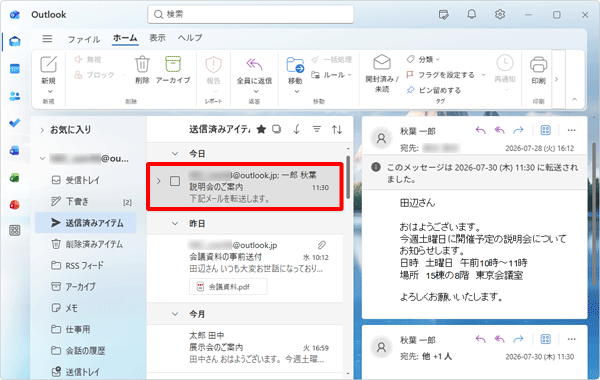The width and height of the screenshot is (600, 380).
Task: Collapse the ribbon with up chevron
Action: 574,99
